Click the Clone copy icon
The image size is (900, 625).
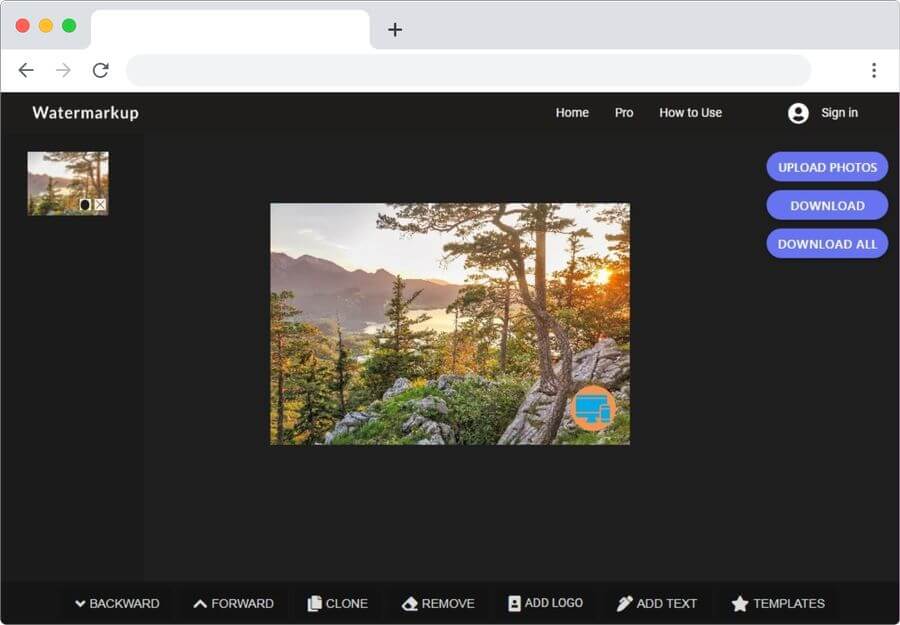pyautogui.click(x=314, y=604)
